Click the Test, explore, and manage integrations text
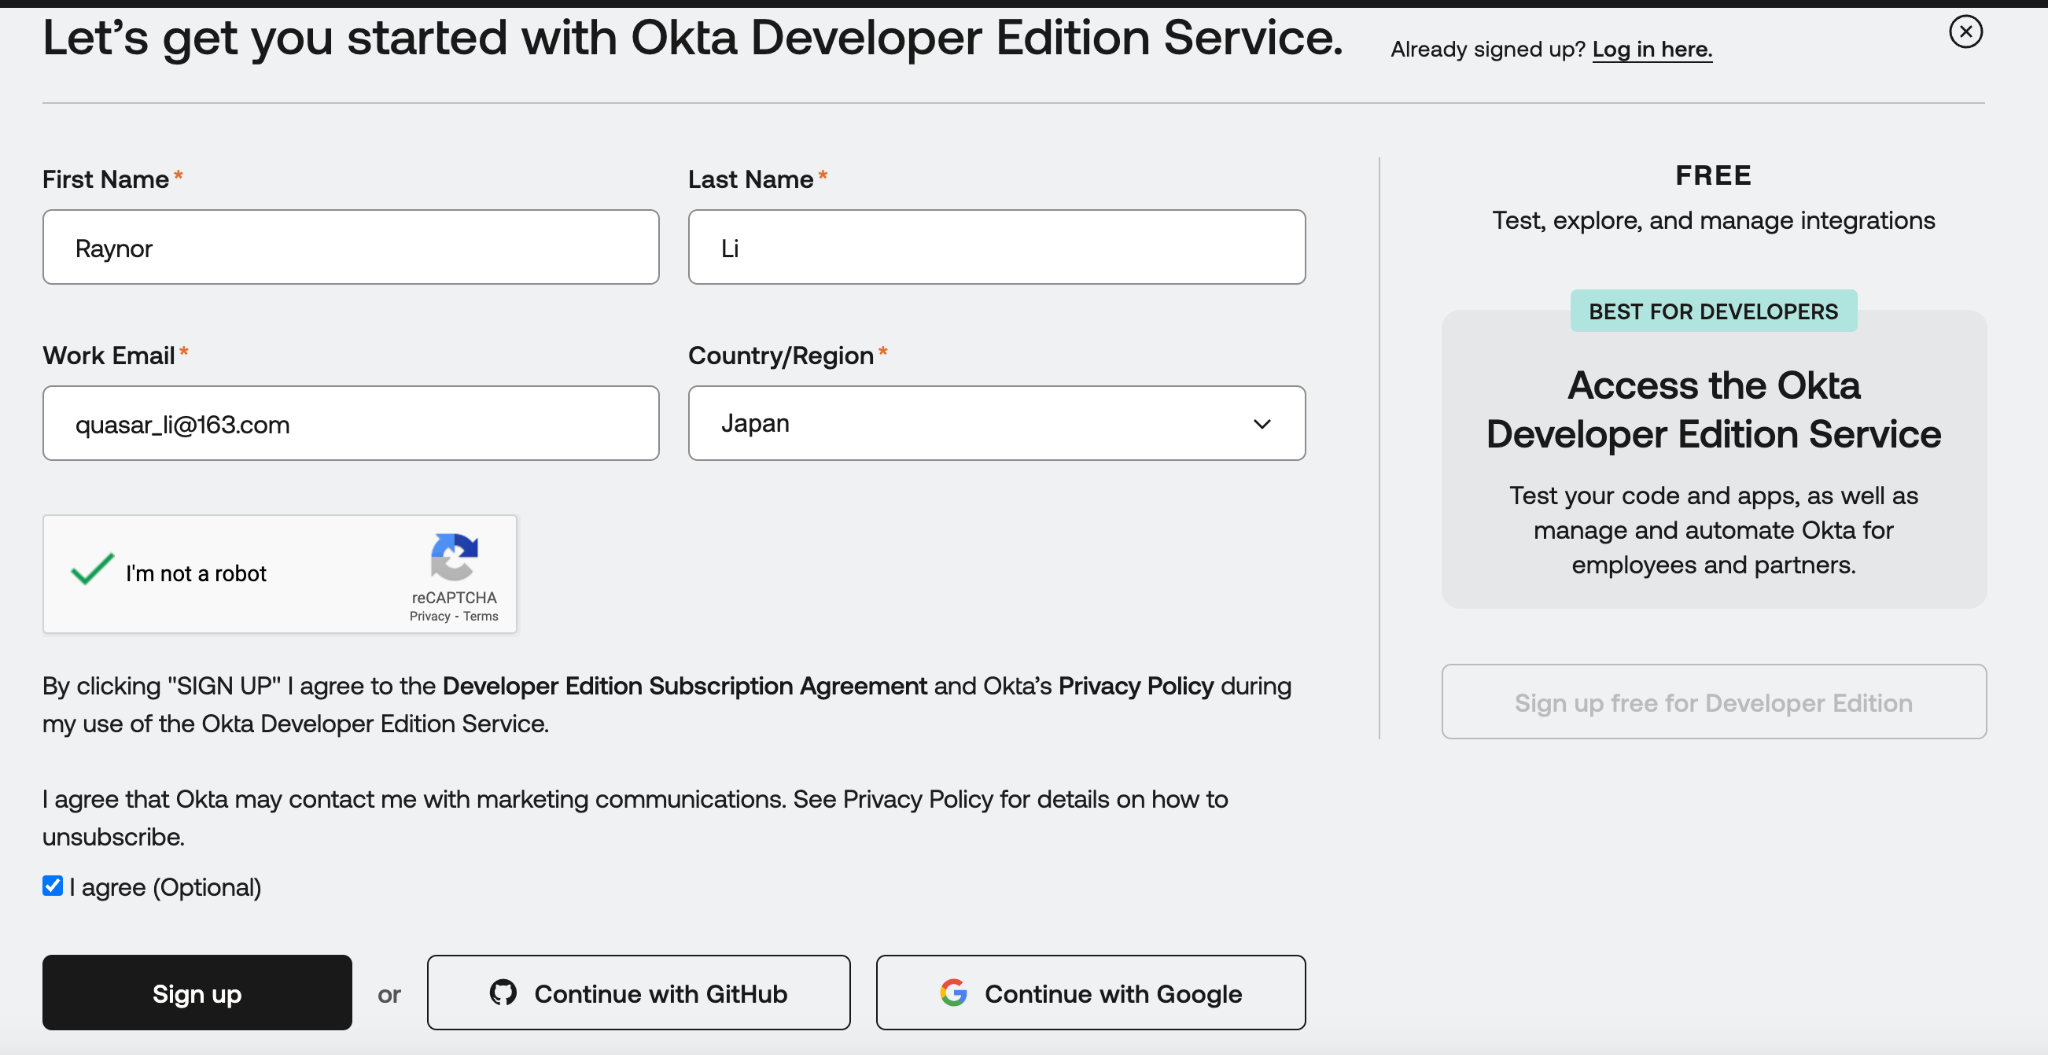Image resolution: width=2048 pixels, height=1055 pixels. coord(1713,221)
